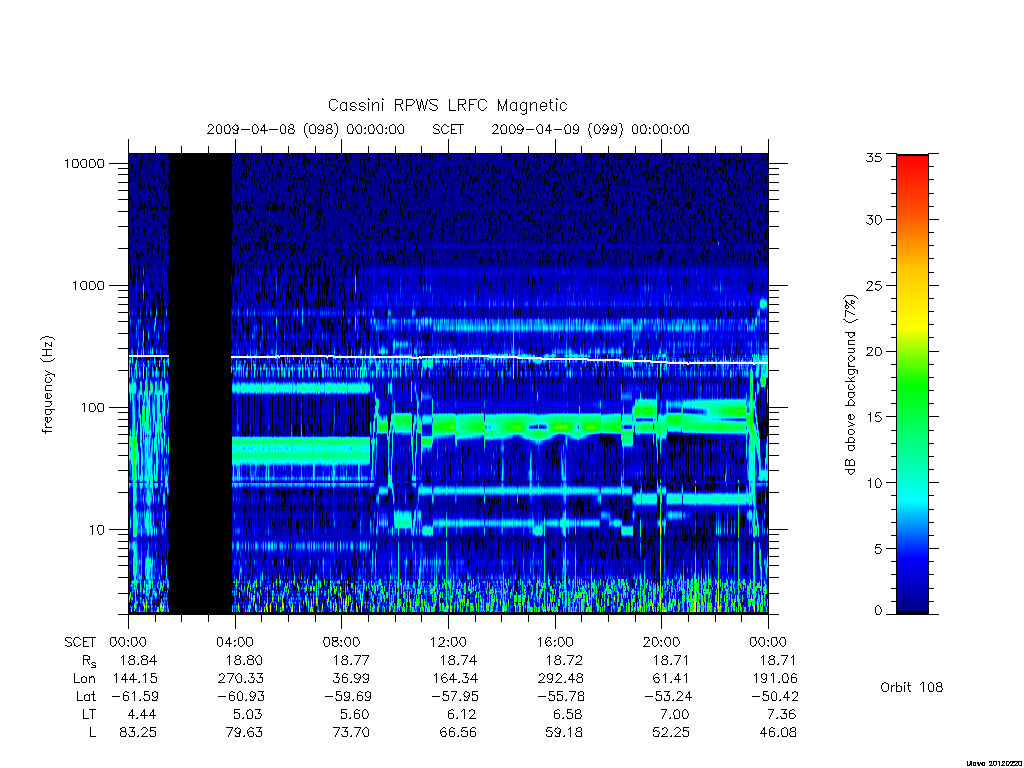This screenshot has height=768, width=1024.
Task: Click the LT value 4.44
Action: tap(142, 714)
